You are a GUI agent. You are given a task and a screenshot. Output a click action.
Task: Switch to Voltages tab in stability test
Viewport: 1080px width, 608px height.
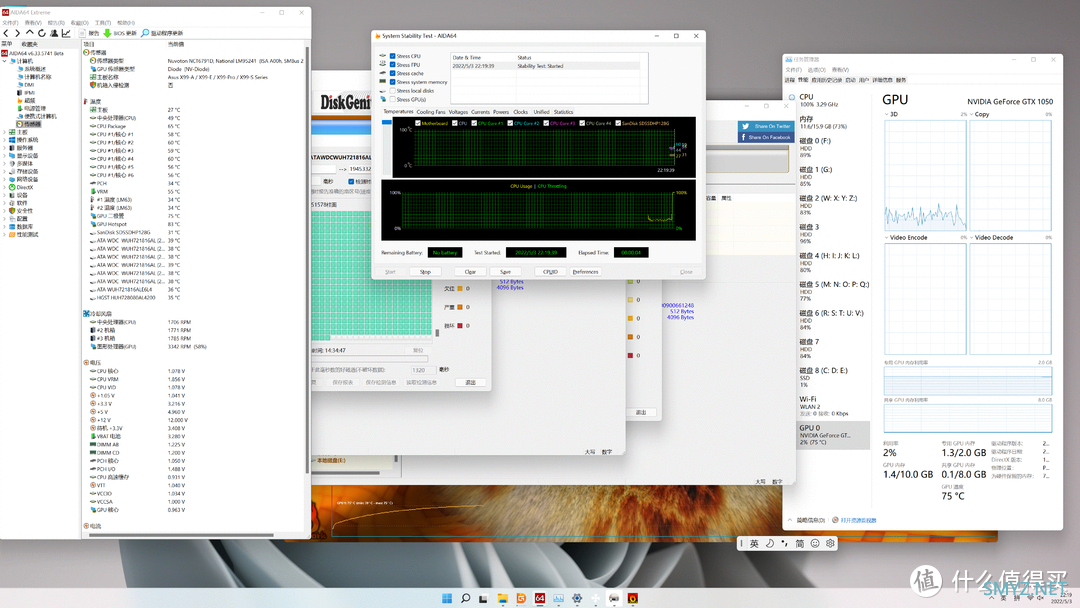point(458,112)
